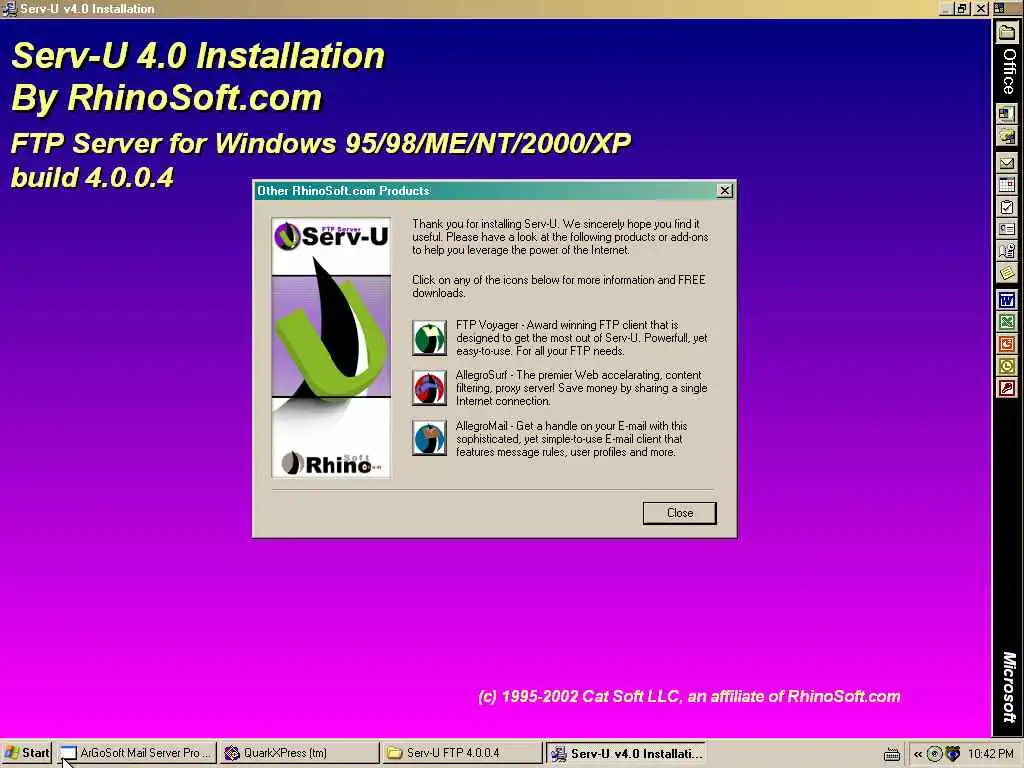1024x768 pixels.
Task: Click New Contact card icon in Office bar
Action: tap(1006, 229)
